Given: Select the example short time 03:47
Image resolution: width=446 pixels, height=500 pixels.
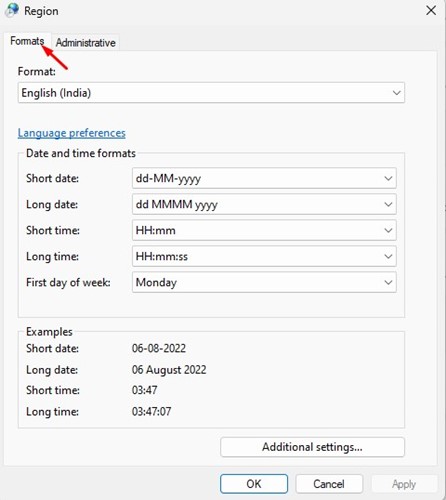Looking at the screenshot, I should 144,390.
